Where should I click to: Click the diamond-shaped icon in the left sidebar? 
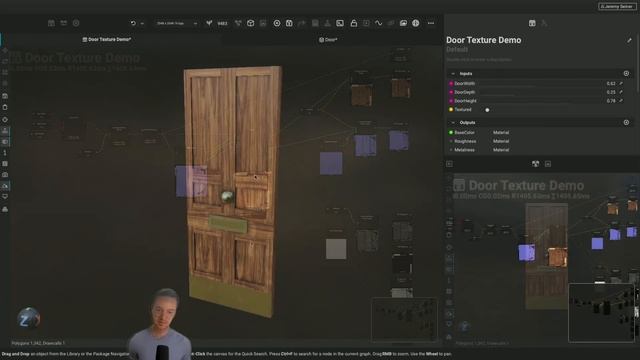(5, 120)
